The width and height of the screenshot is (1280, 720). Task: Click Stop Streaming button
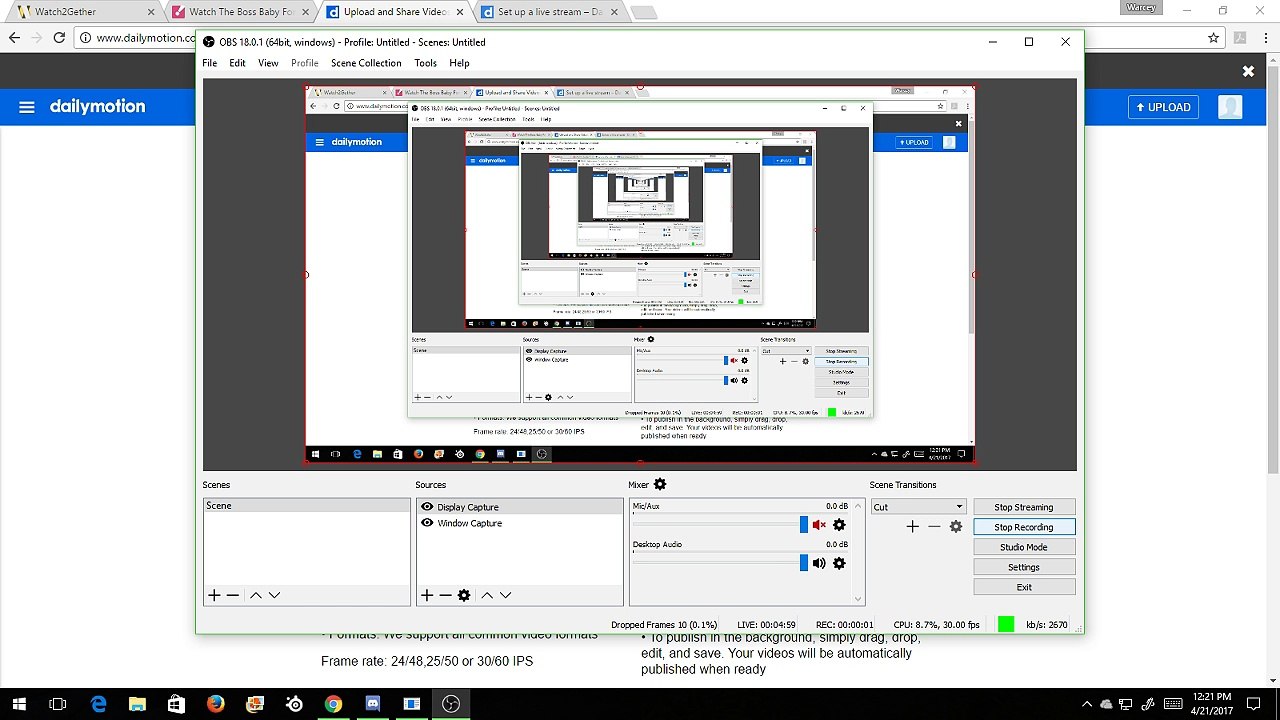(1024, 507)
